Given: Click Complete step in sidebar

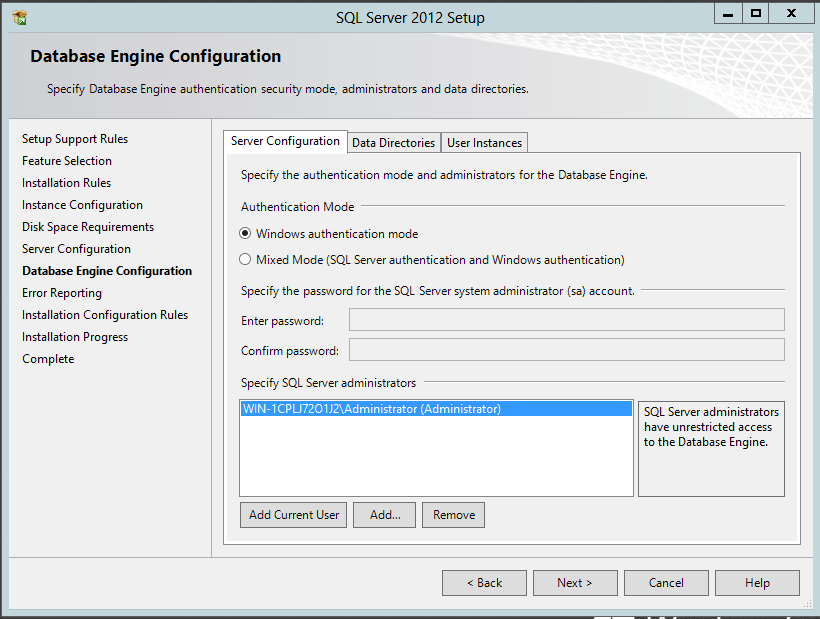Looking at the screenshot, I should coord(48,359).
